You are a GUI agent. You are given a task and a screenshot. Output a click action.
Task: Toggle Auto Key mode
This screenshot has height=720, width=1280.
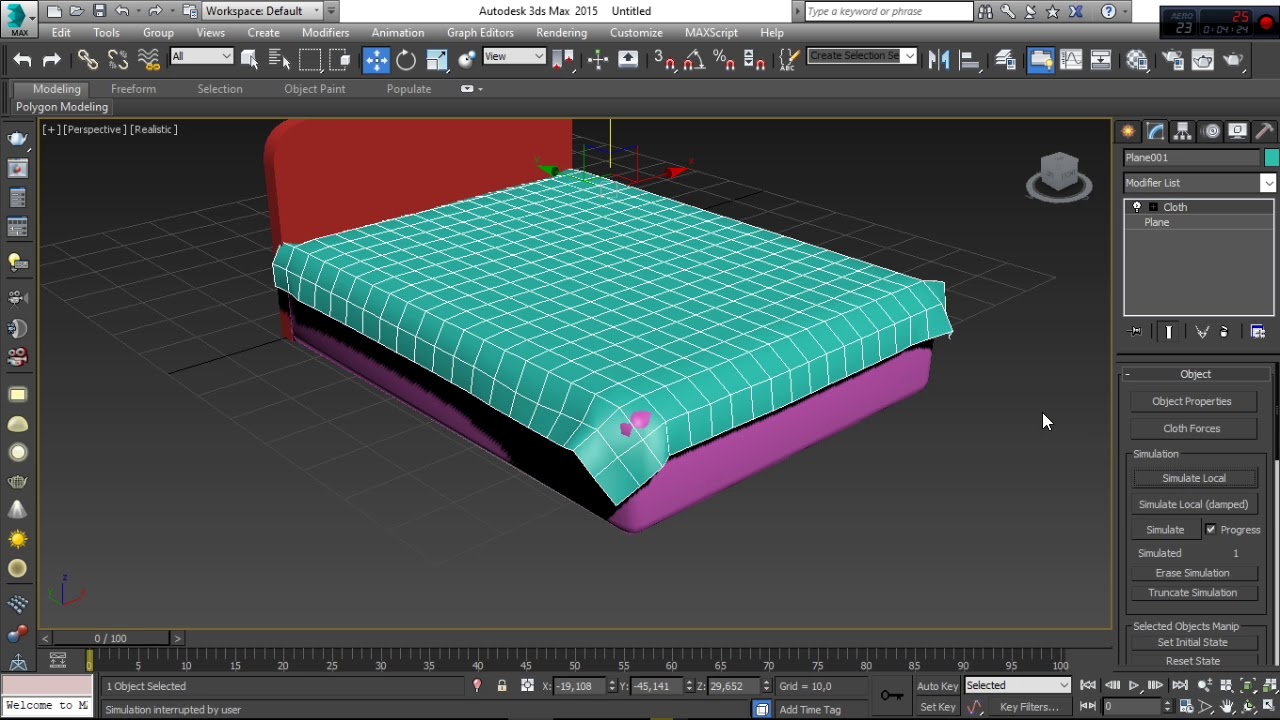pos(937,686)
